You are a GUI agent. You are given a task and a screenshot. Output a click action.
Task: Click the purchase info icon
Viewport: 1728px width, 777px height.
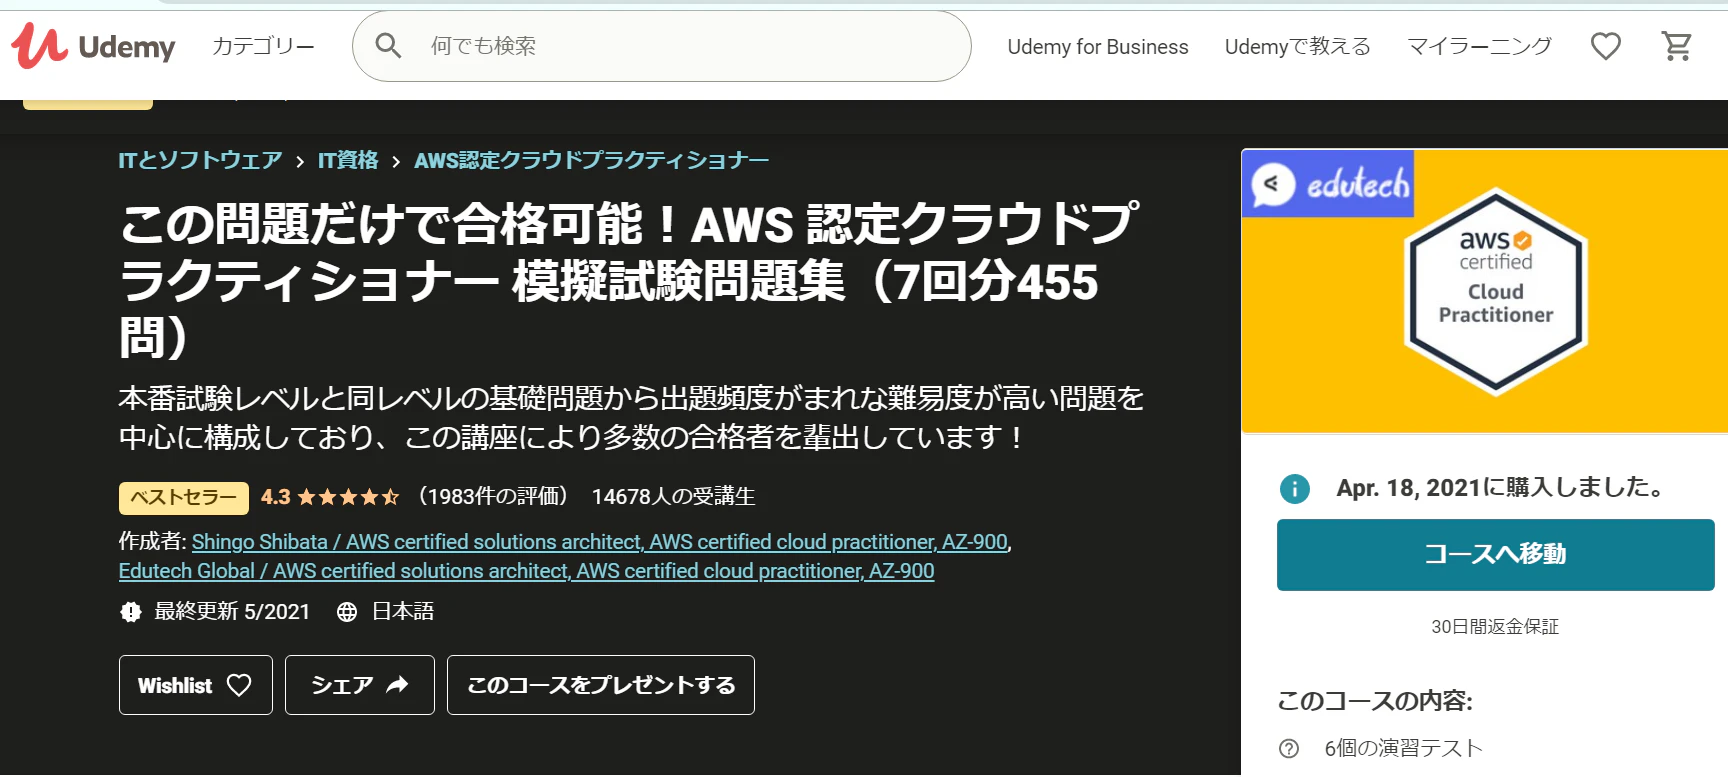coord(1295,489)
